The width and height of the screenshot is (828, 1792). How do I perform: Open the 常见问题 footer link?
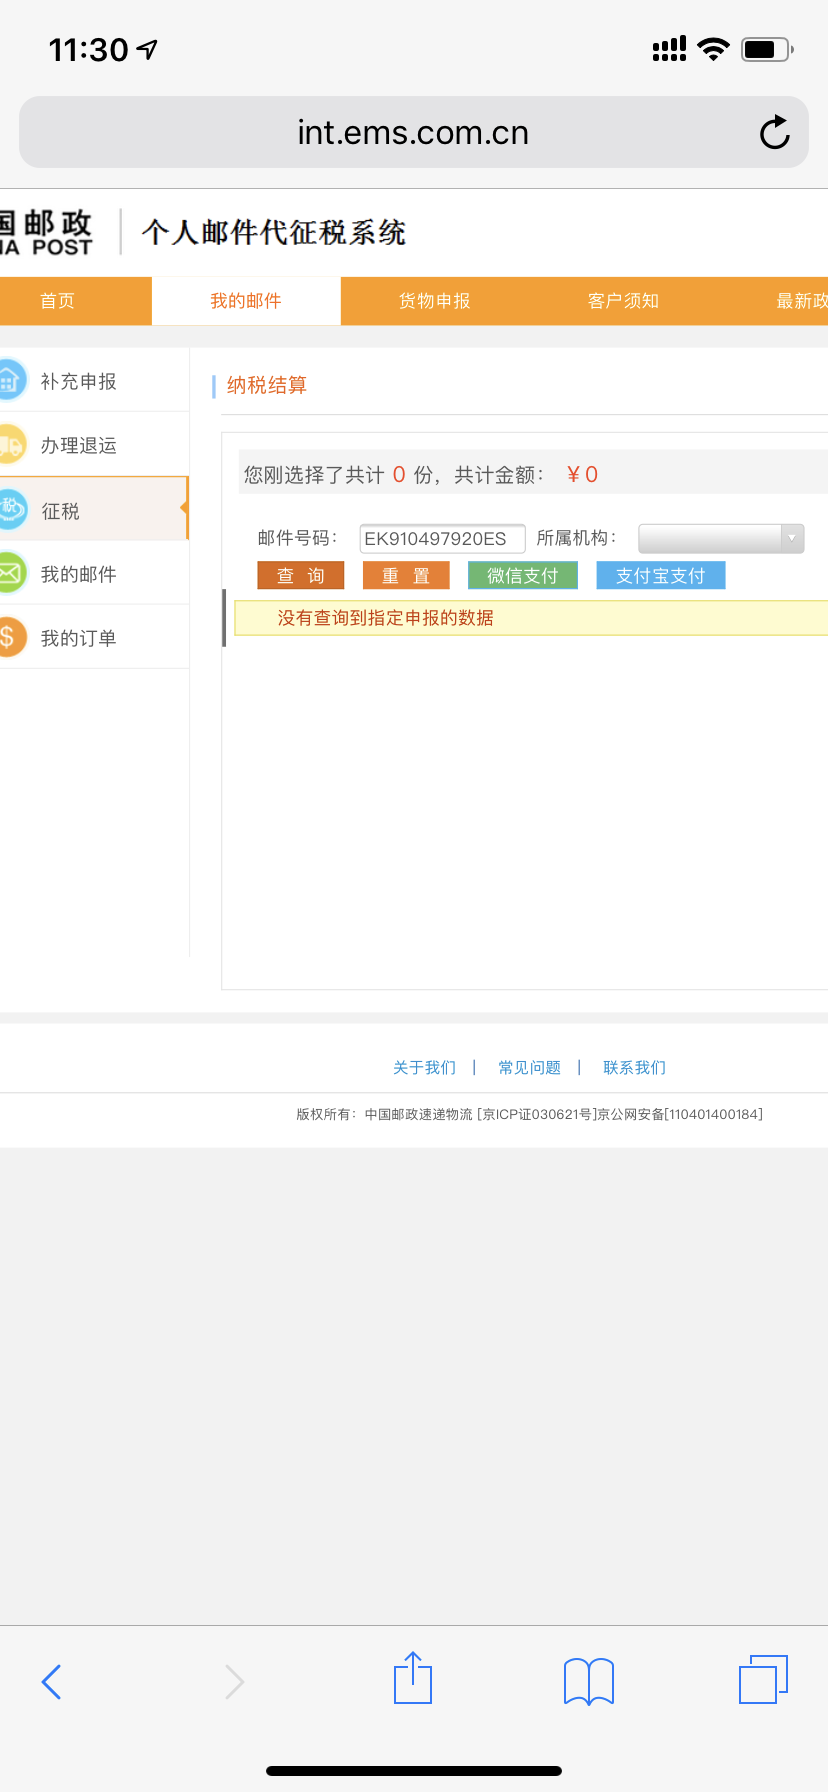(529, 1068)
